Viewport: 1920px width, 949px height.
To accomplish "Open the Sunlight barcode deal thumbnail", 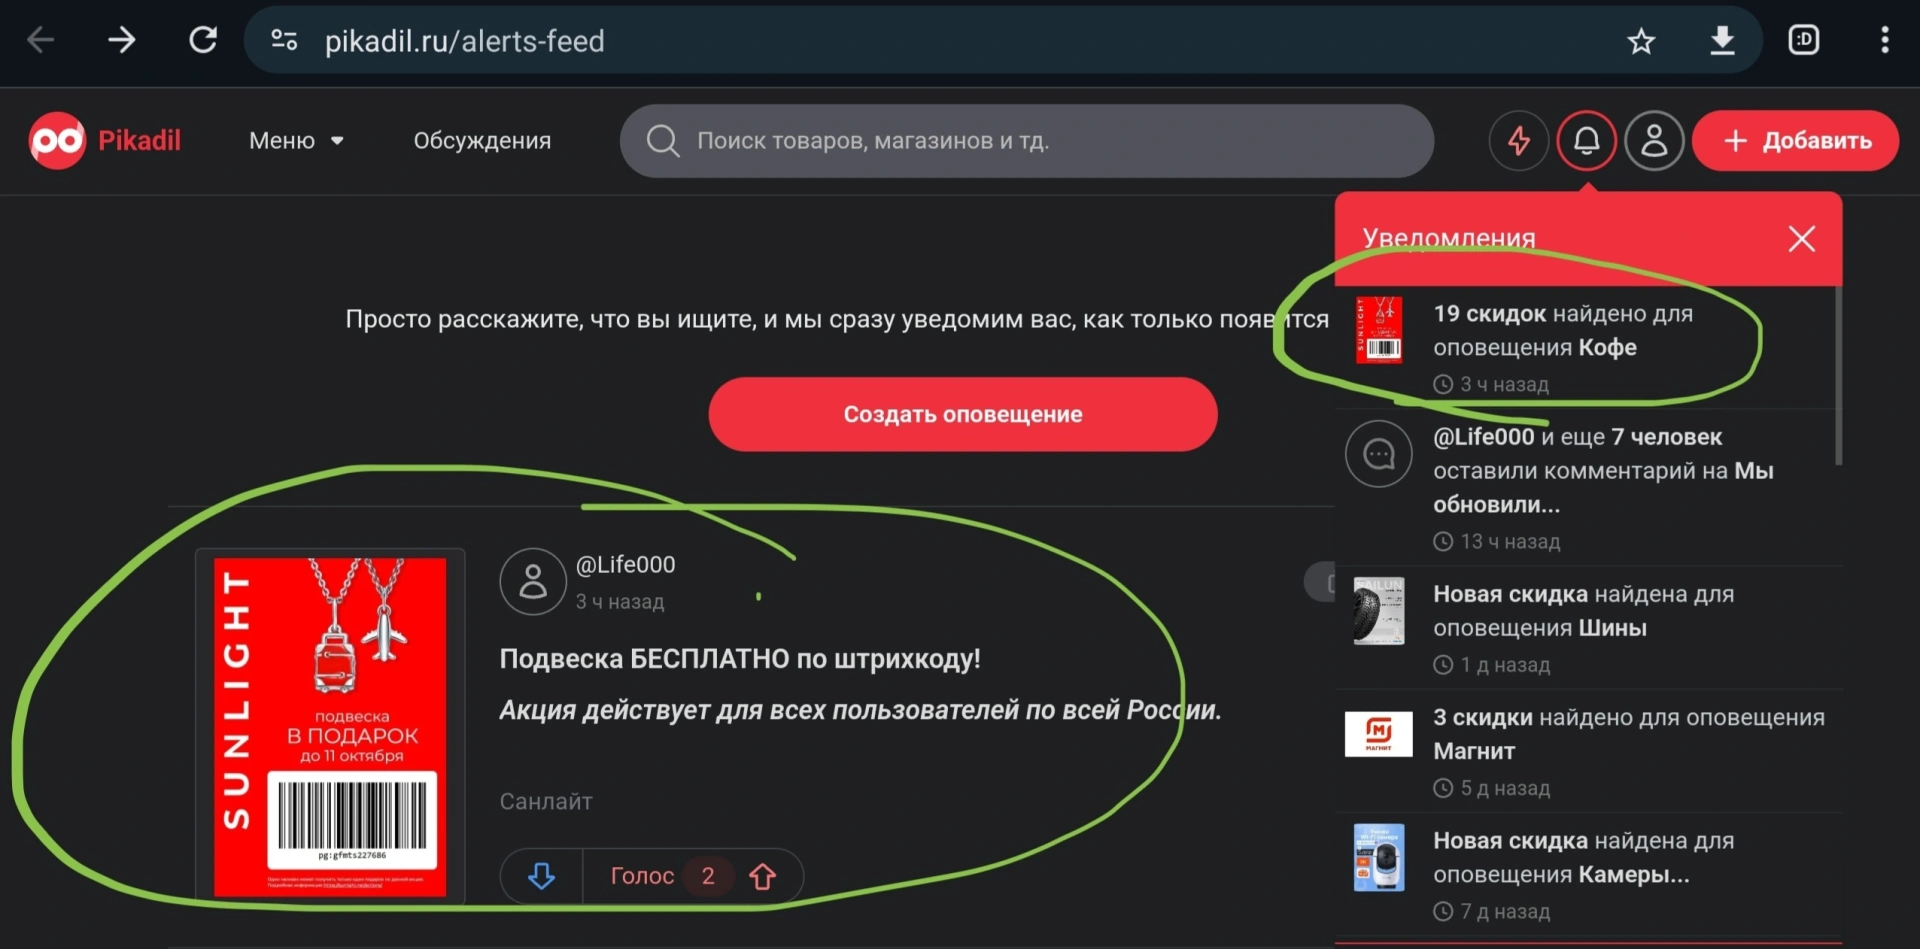I will coord(330,727).
